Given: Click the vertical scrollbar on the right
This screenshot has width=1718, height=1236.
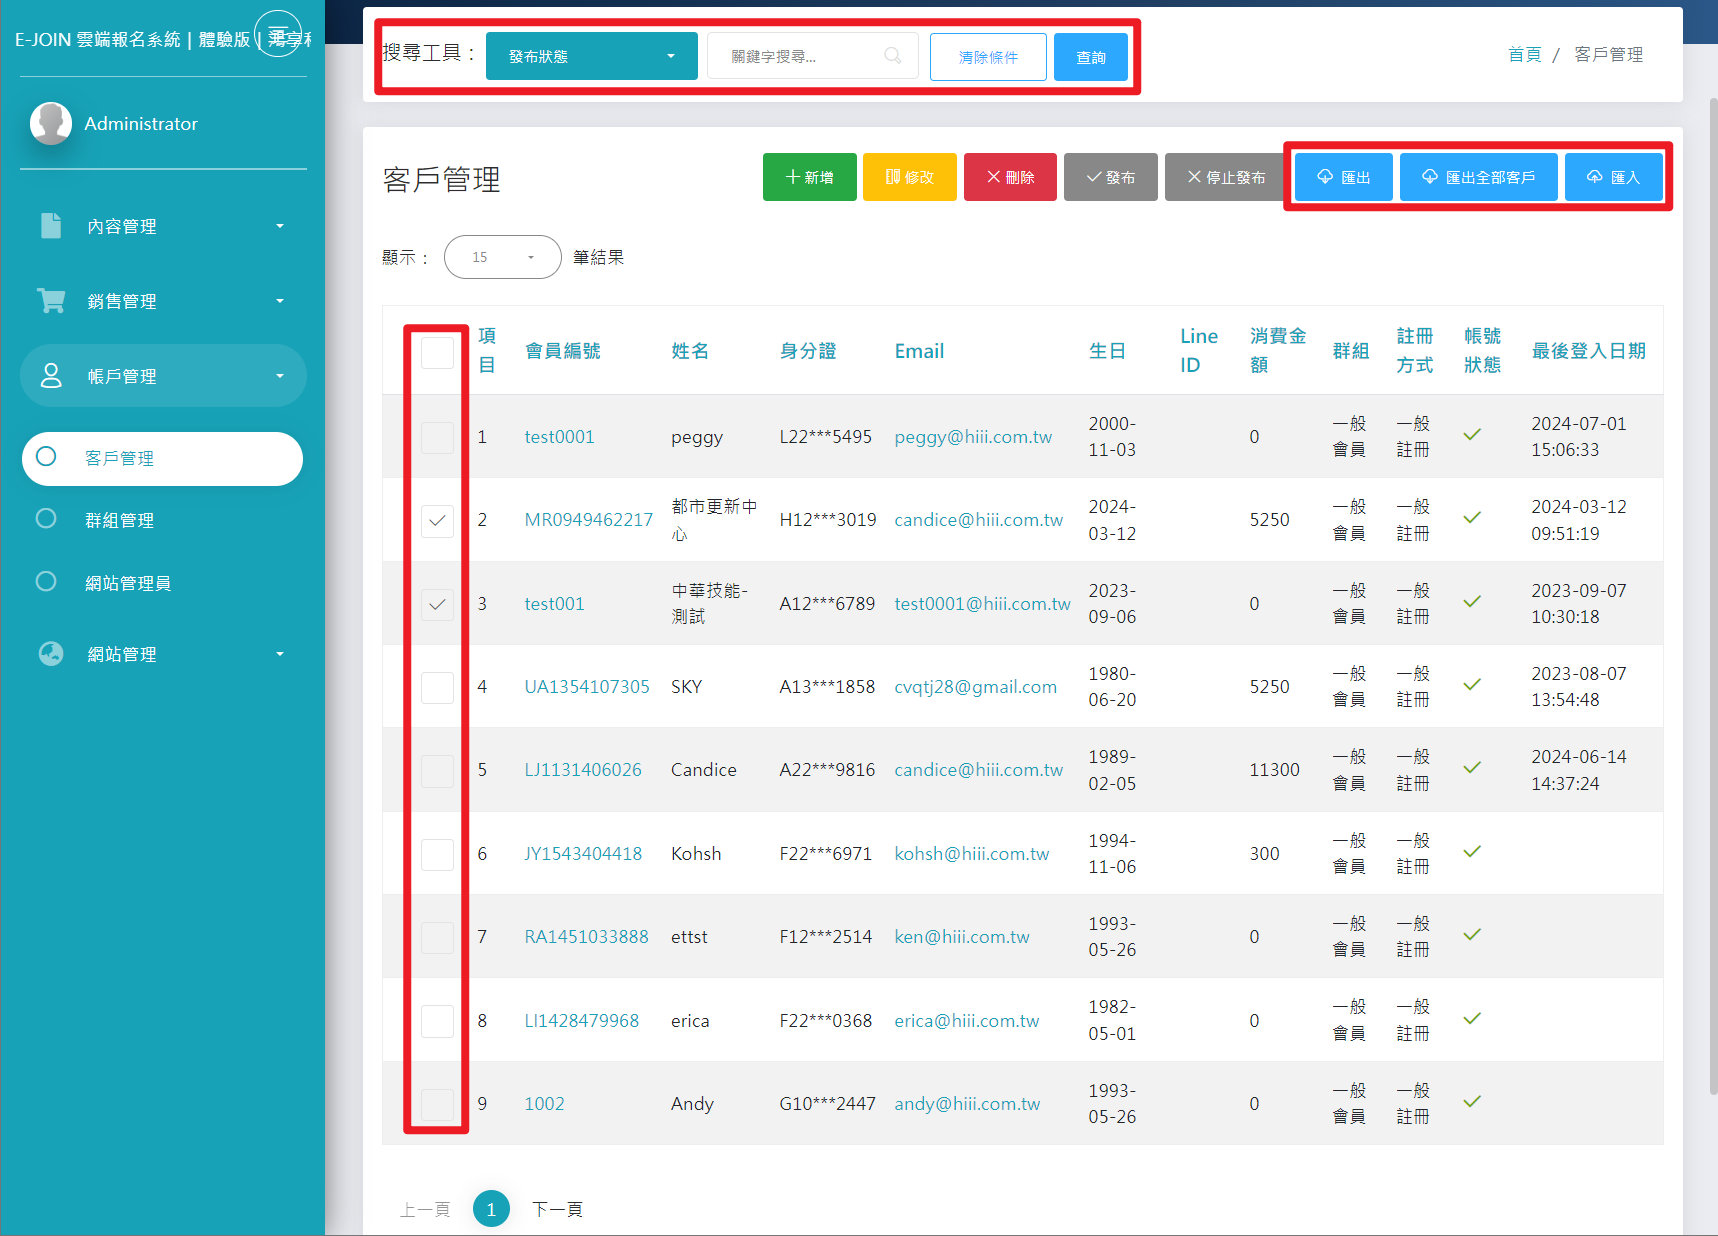Looking at the screenshot, I should click(x=1712, y=600).
